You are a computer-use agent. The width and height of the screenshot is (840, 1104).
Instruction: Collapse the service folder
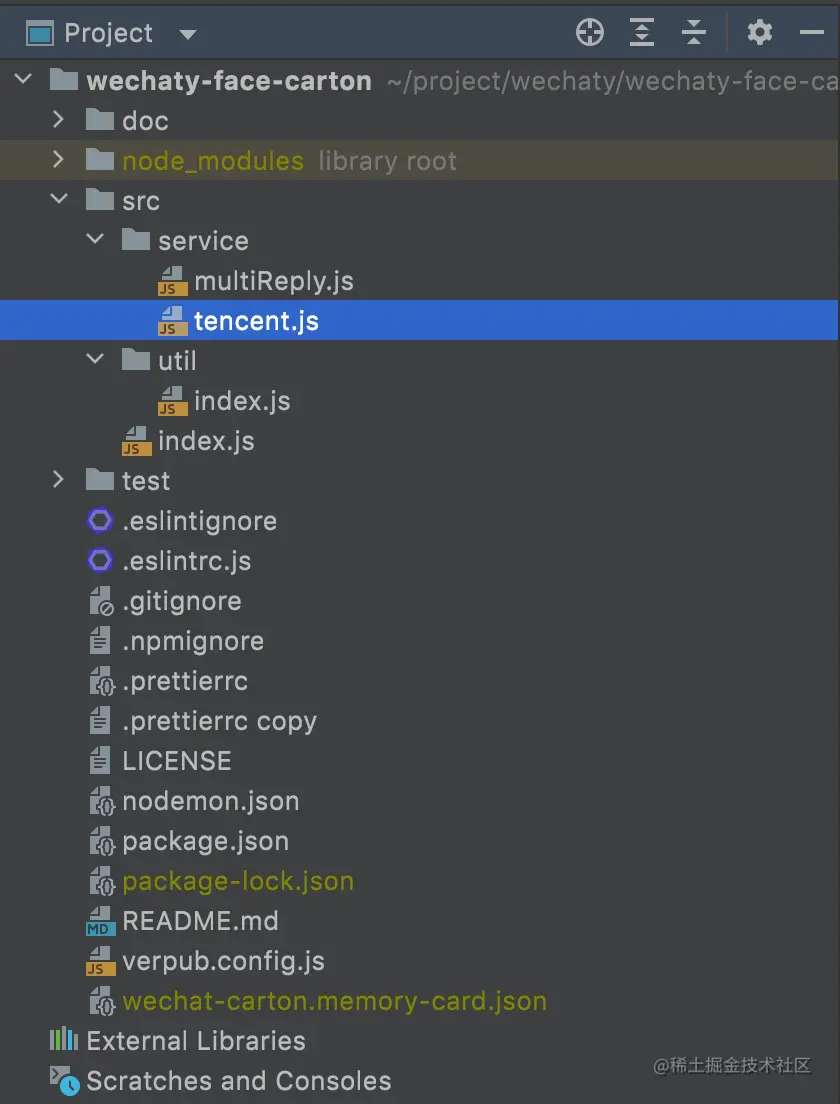coord(95,240)
